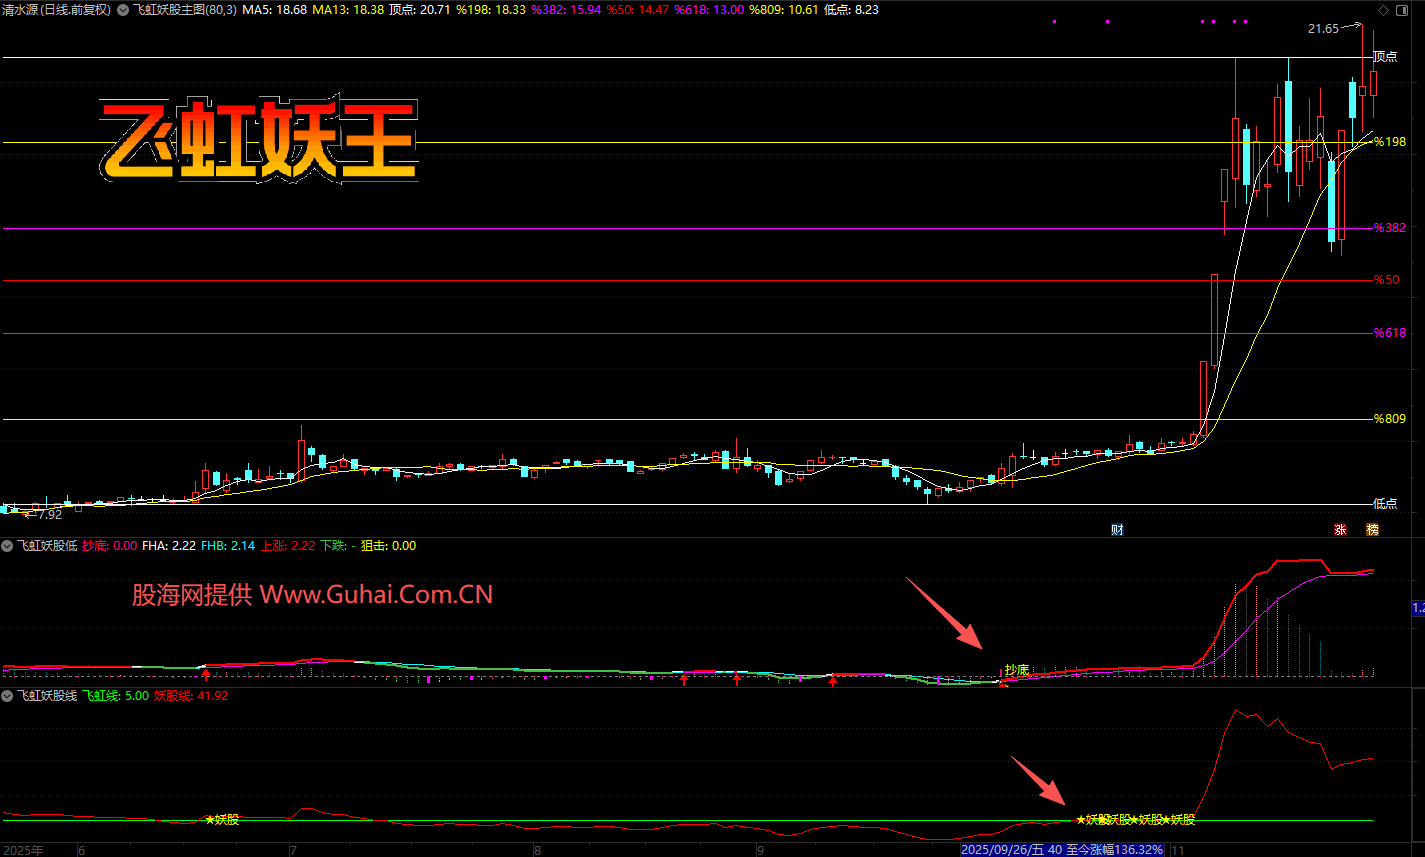The image size is (1425, 857).
Task: Click the magenta %382 level label
Action: tap(1389, 228)
